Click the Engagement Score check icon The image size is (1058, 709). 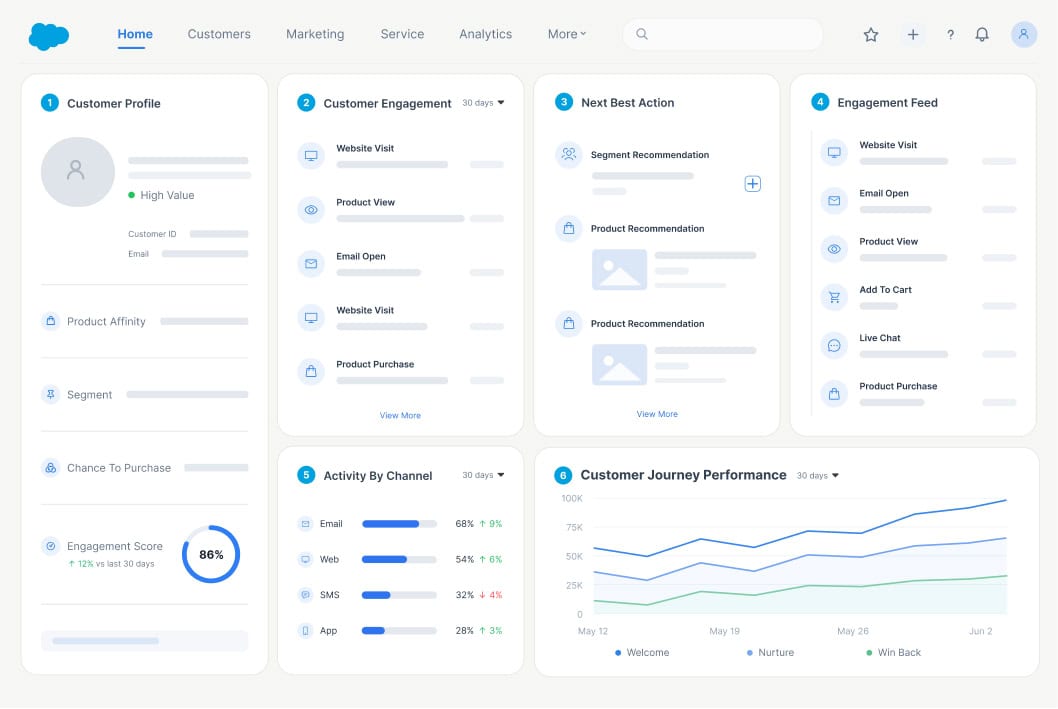(x=51, y=546)
